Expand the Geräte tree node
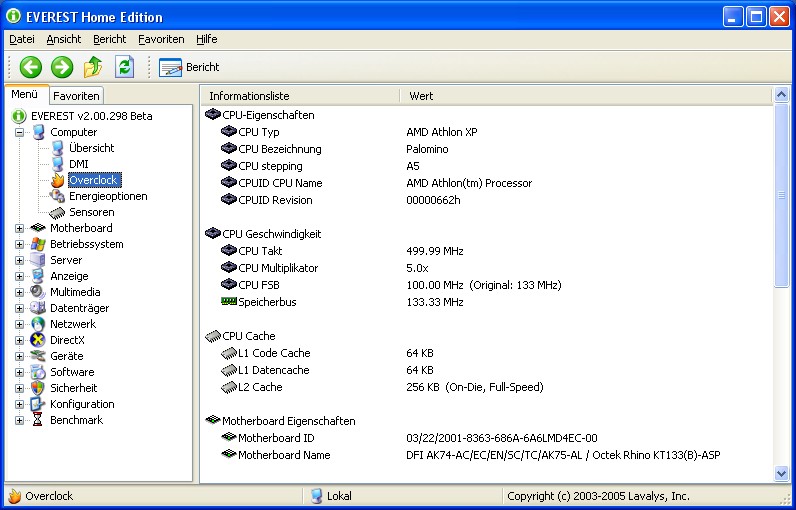 [19, 356]
